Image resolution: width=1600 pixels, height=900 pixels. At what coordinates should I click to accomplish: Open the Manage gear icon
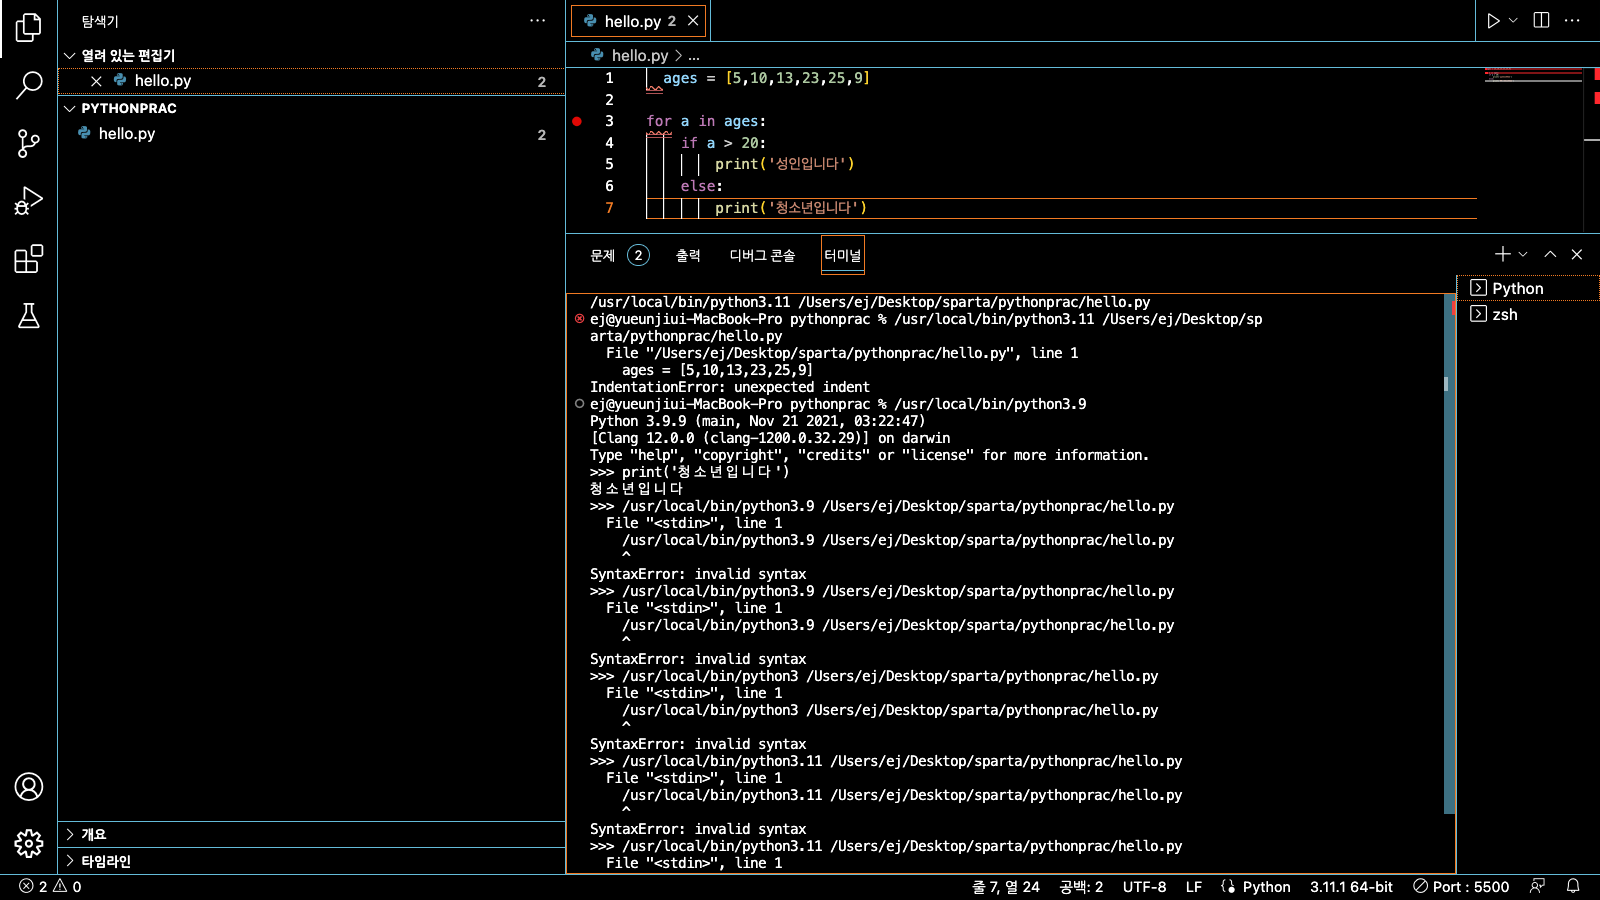coord(29,844)
